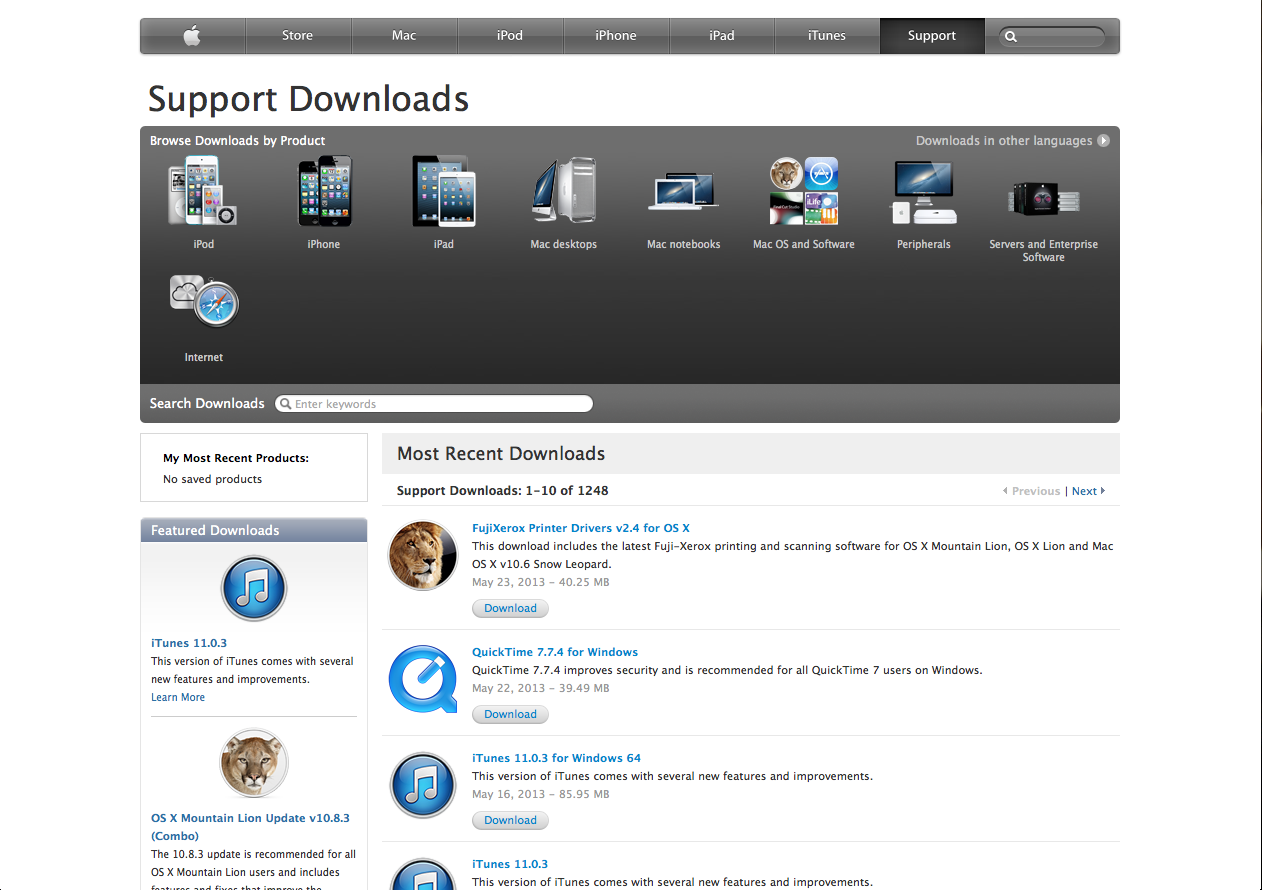The image size is (1262, 890).
Task: Click 'No saved products' text
Action: pos(213,479)
